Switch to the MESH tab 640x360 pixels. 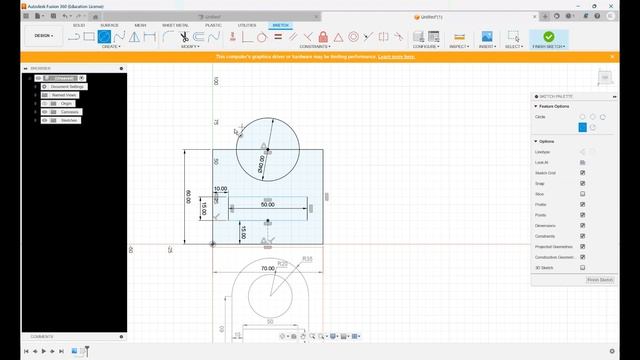140,25
